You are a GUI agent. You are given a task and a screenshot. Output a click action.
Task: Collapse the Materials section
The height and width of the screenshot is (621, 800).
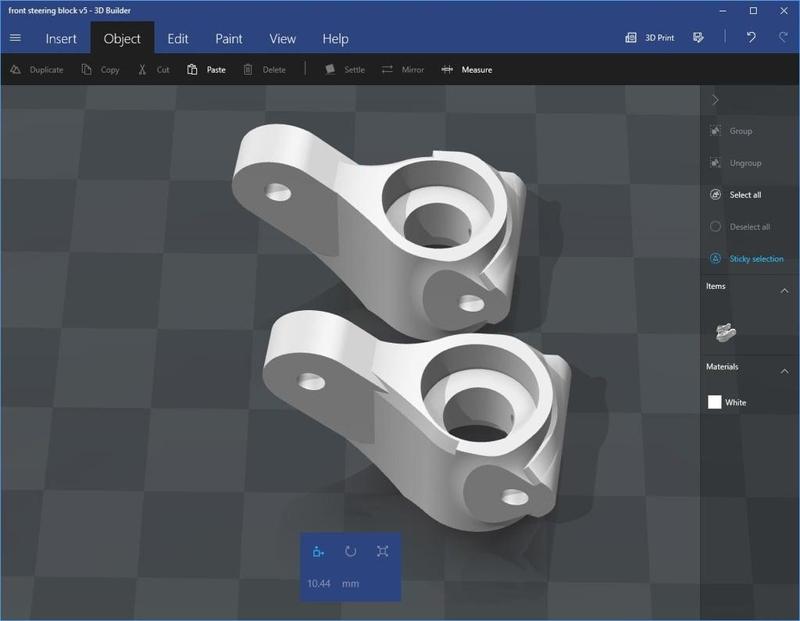[x=784, y=371]
